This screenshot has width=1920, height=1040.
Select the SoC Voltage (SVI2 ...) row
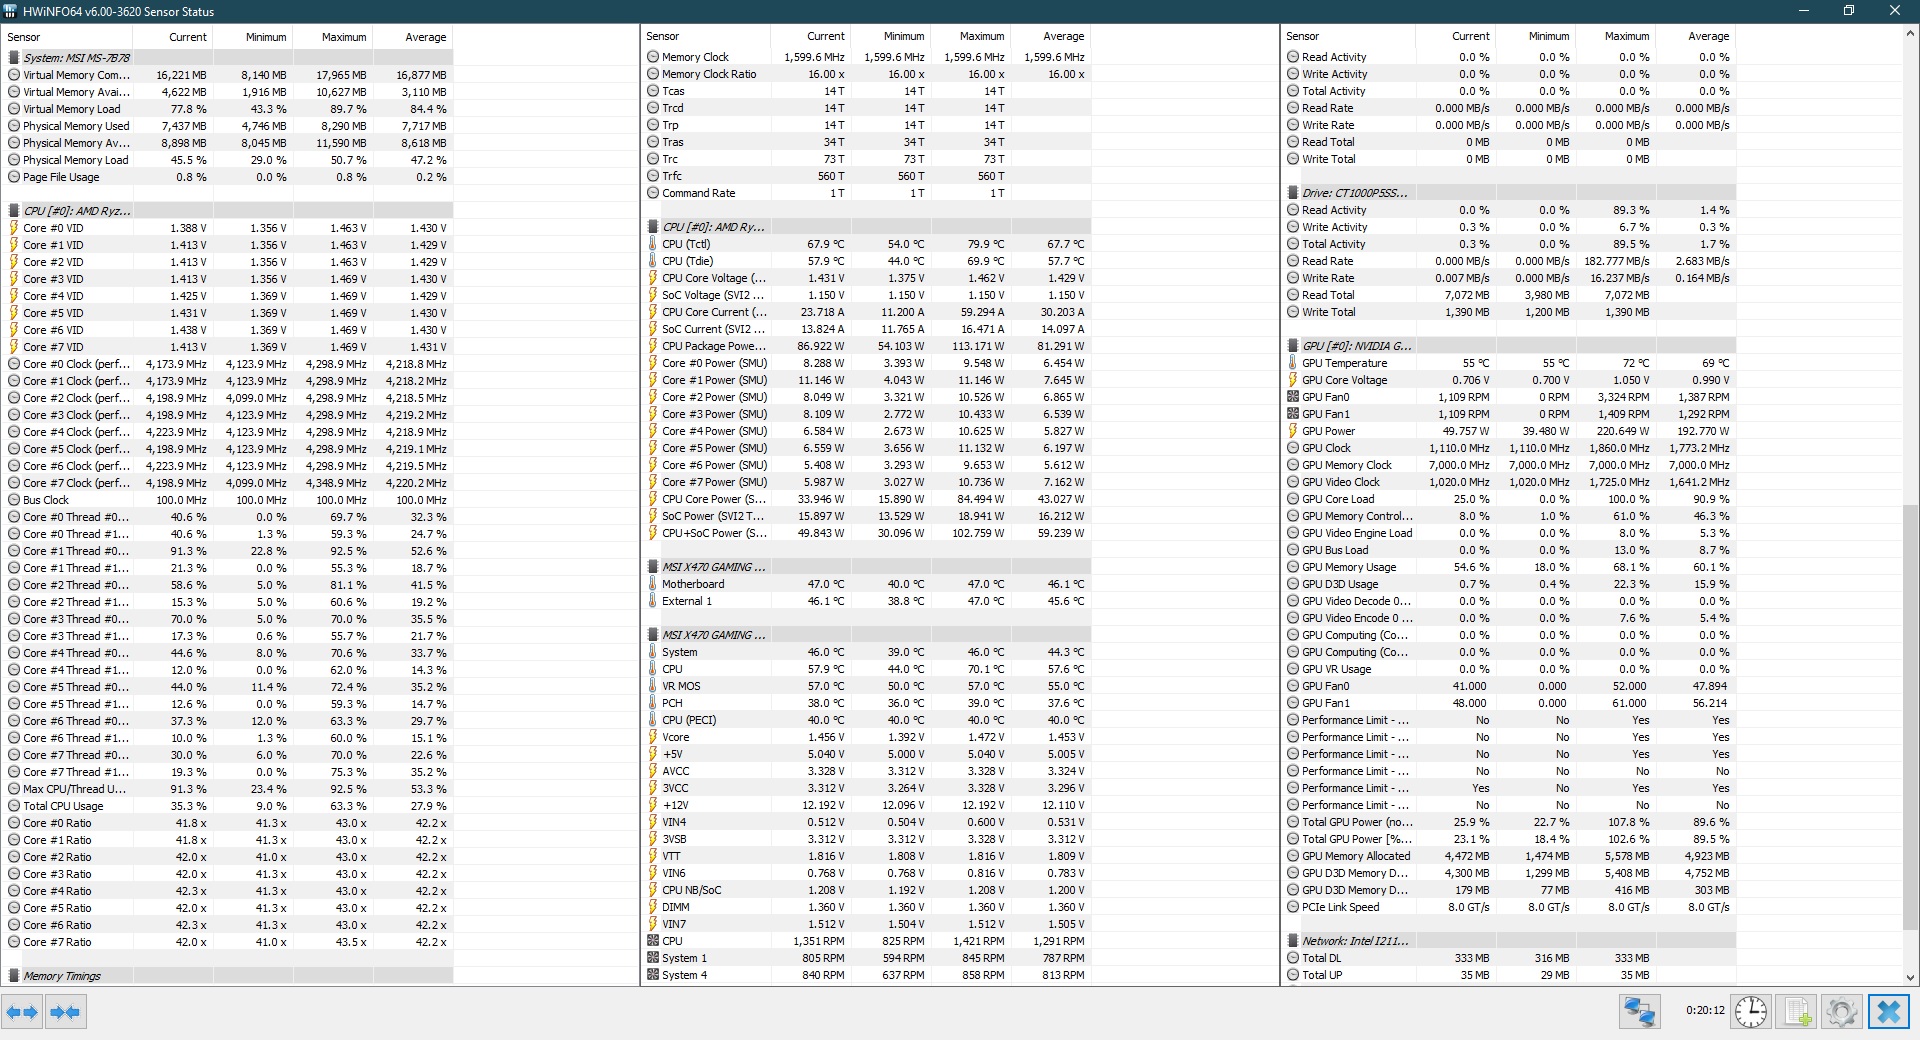(x=867, y=295)
